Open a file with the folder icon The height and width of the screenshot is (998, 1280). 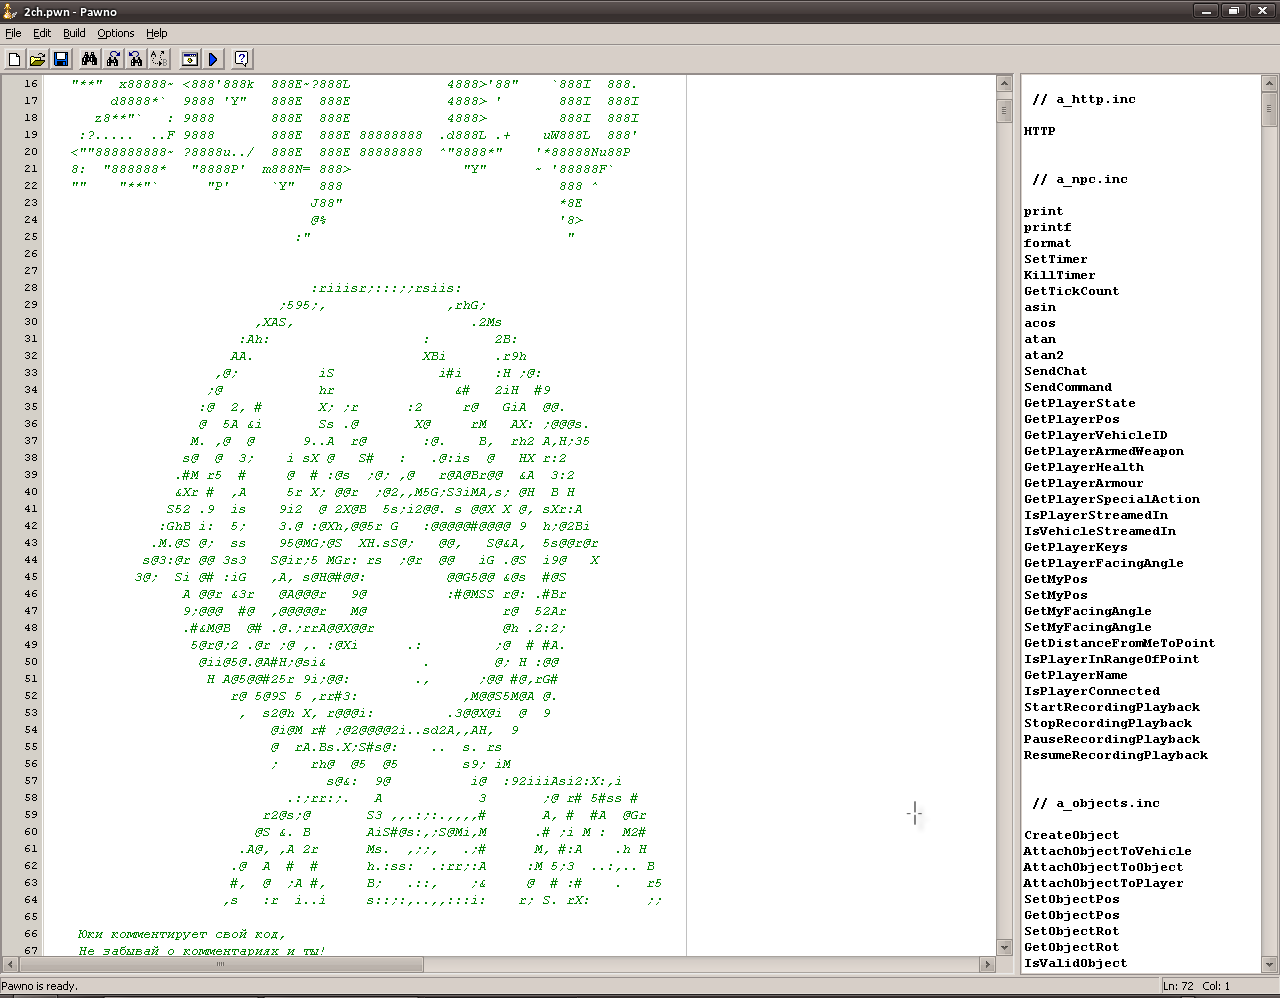tap(37, 59)
